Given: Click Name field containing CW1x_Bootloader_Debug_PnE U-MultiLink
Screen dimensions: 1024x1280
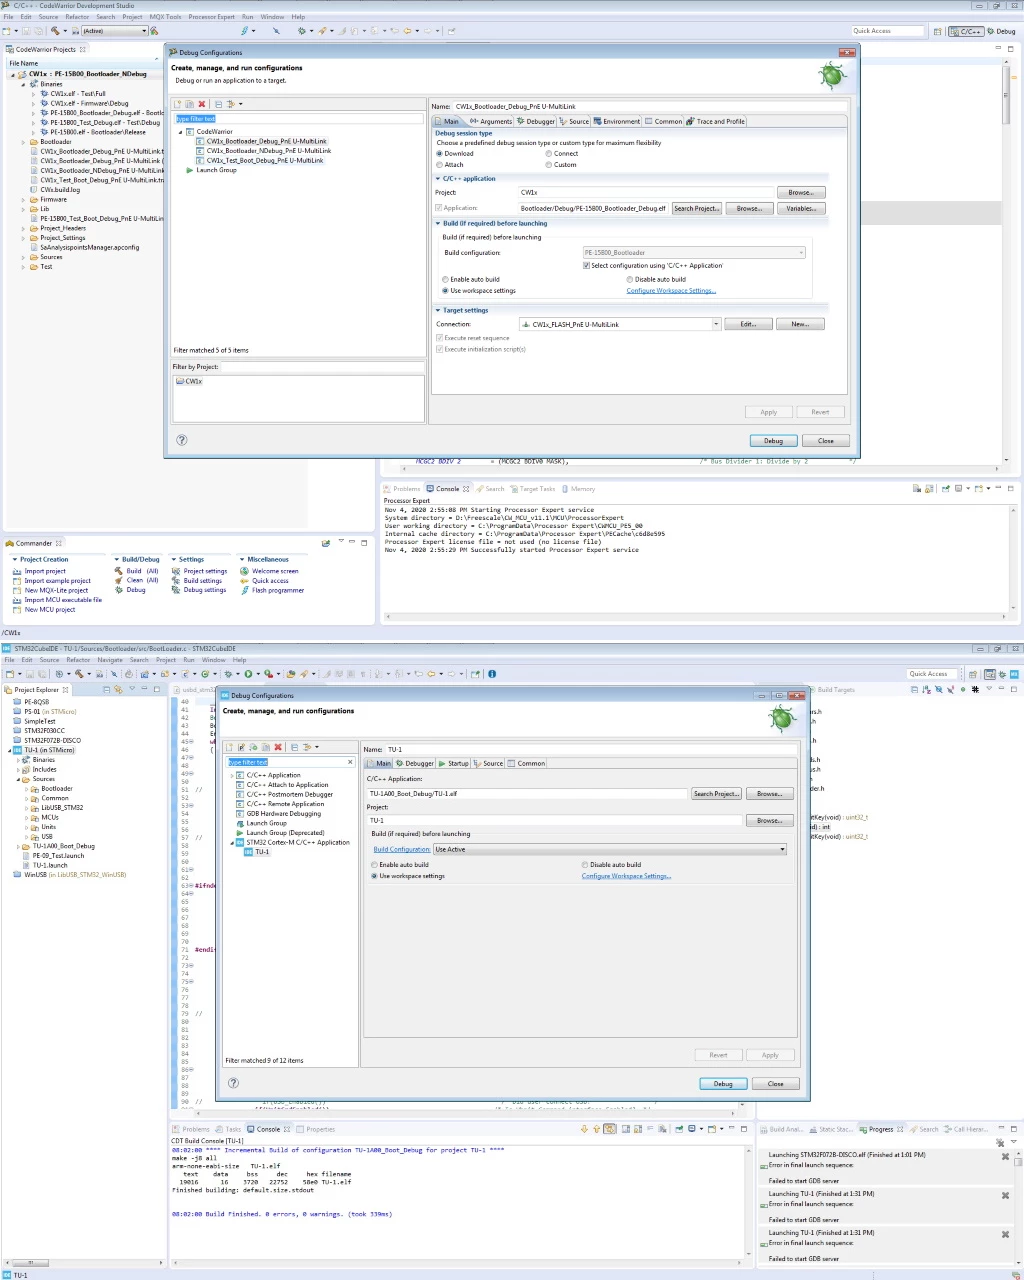Looking at the screenshot, I should coord(650,106).
